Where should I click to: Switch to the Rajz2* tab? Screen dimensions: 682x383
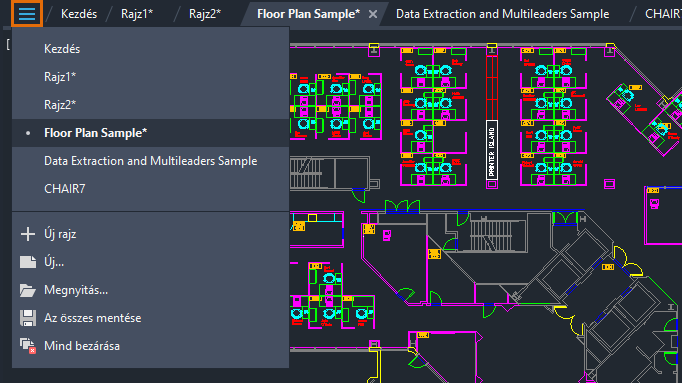click(x=205, y=14)
